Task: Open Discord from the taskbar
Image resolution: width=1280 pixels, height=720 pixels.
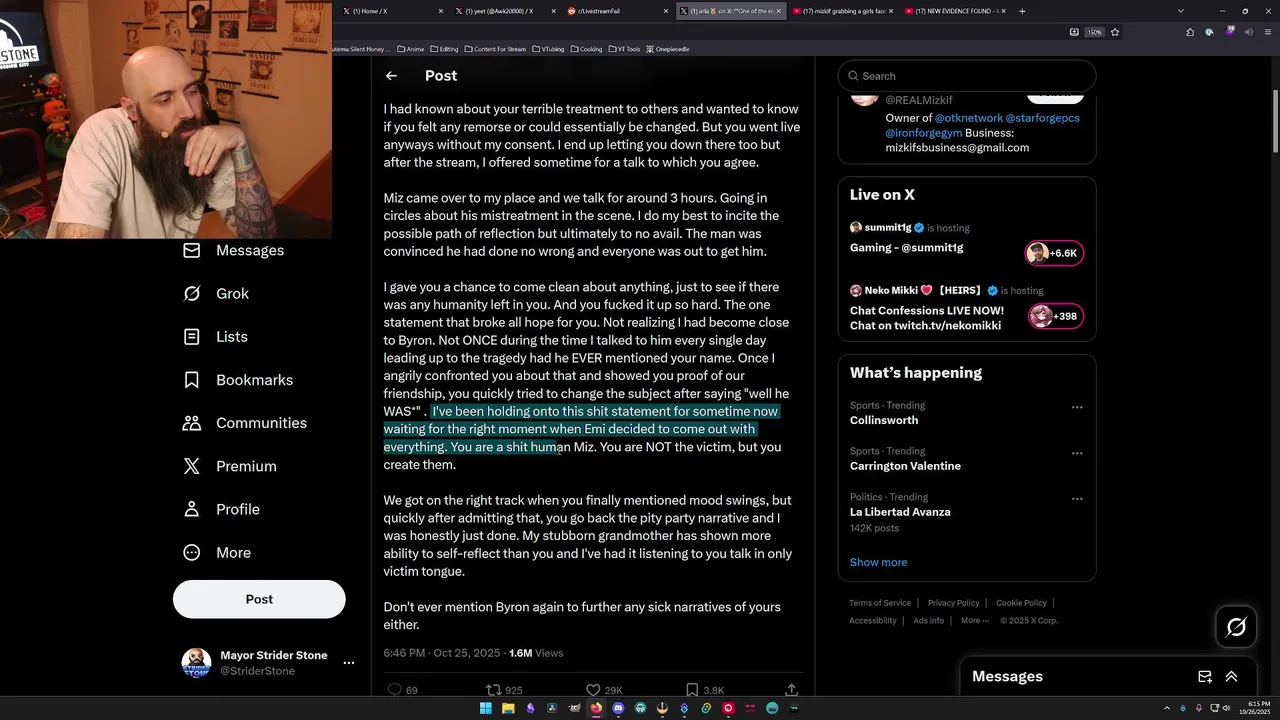Action: point(618,708)
